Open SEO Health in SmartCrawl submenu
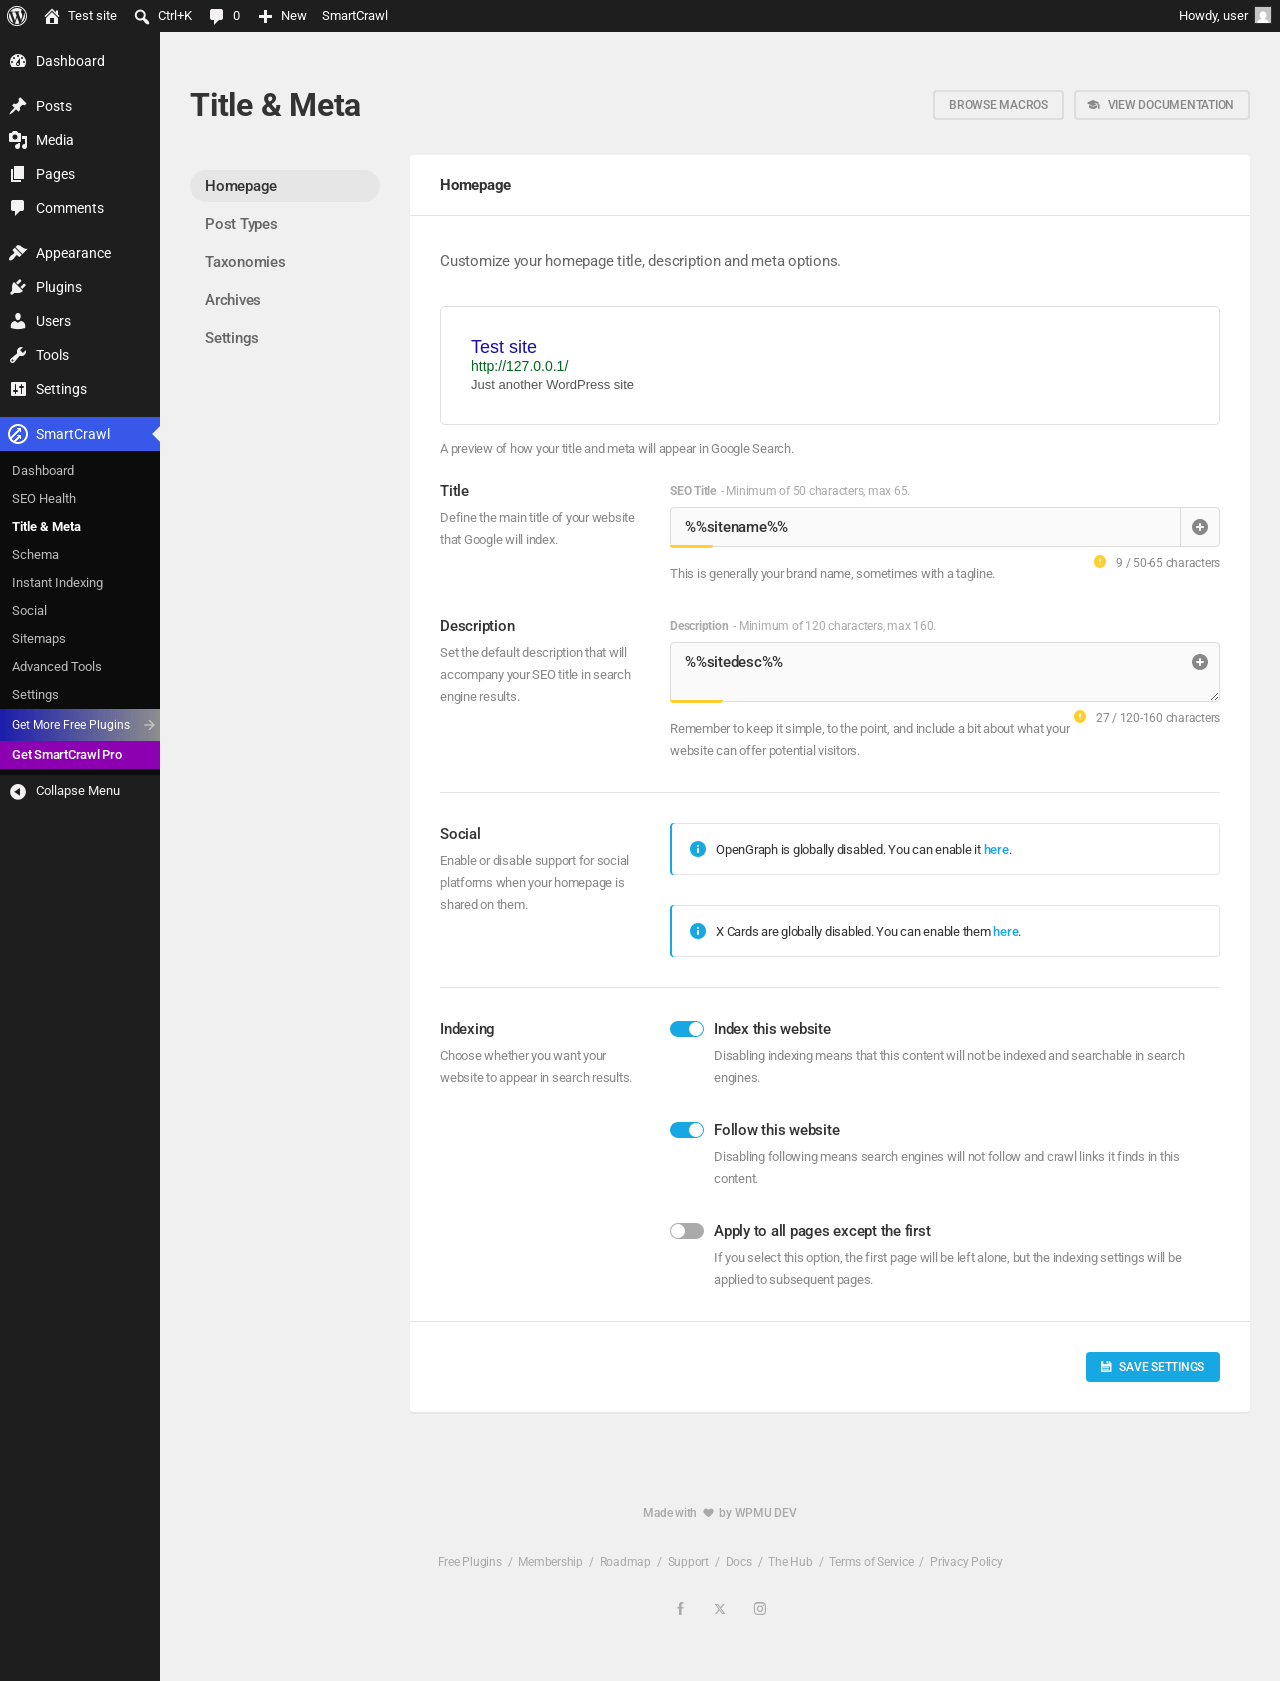The image size is (1280, 1681). point(80,499)
